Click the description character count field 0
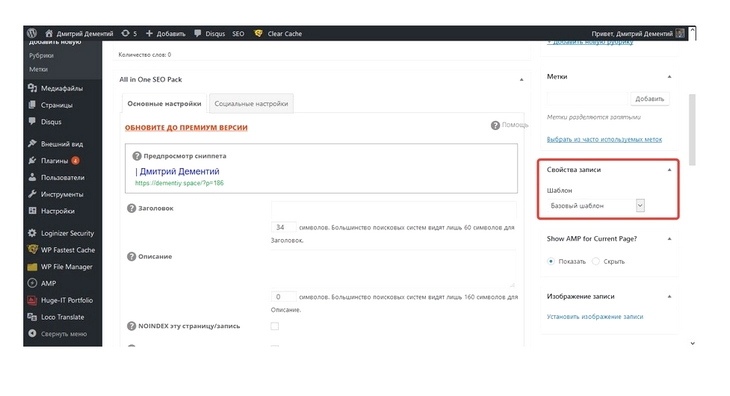The image size is (730, 396). [x=284, y=296]
